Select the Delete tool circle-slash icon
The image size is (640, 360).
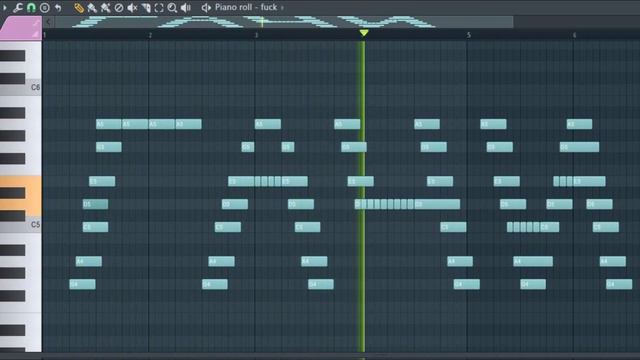[x=119, y=7]
